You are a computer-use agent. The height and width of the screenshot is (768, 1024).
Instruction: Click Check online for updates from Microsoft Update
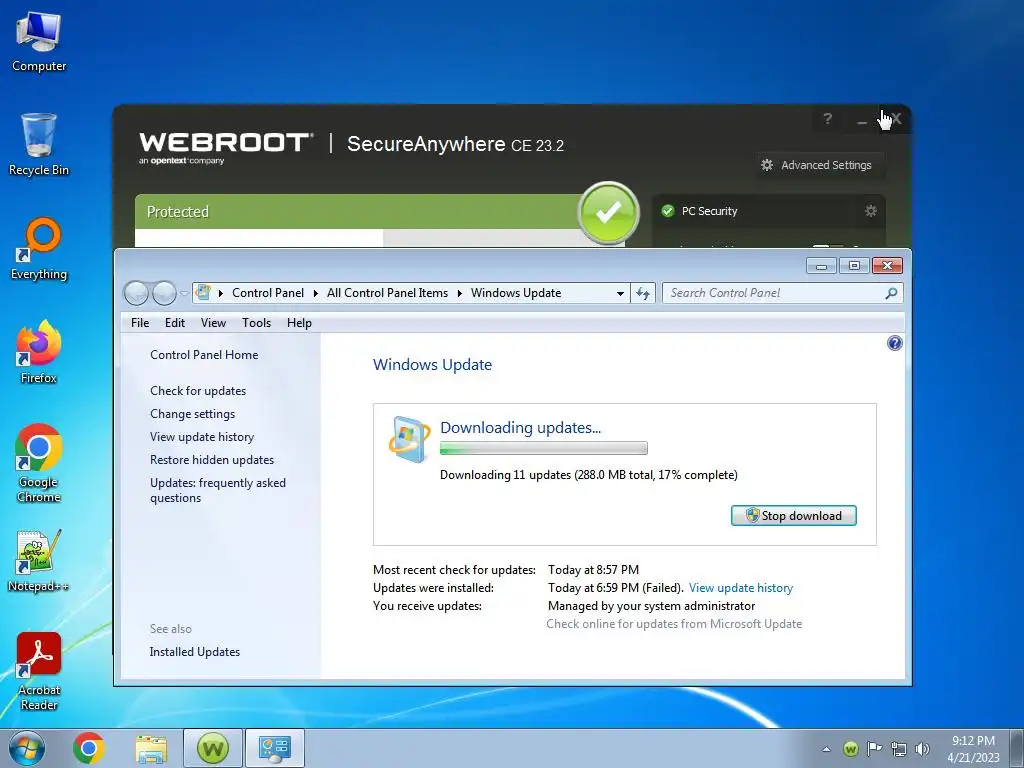[x=674, y=624]
